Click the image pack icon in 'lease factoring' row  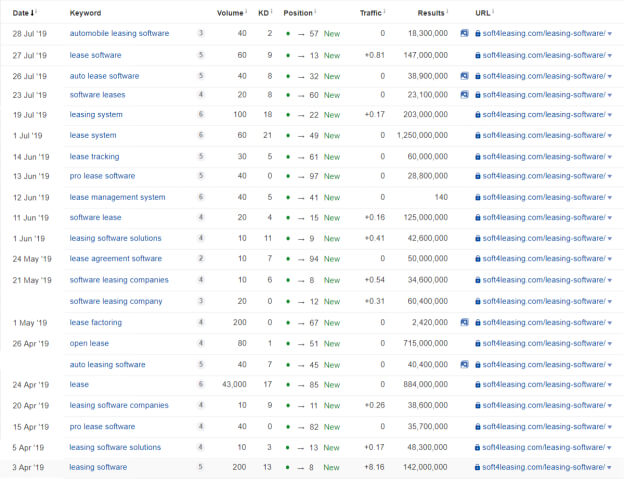[464, 322]
